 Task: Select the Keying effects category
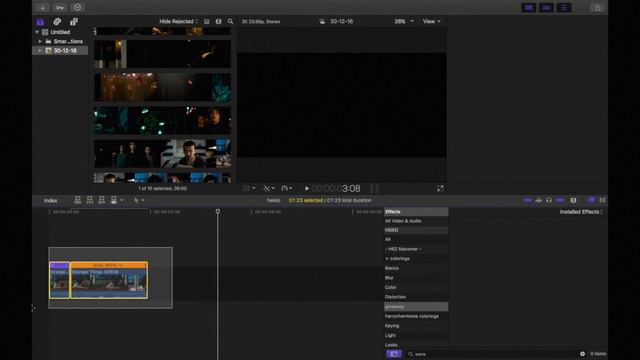tap(416, 326)
